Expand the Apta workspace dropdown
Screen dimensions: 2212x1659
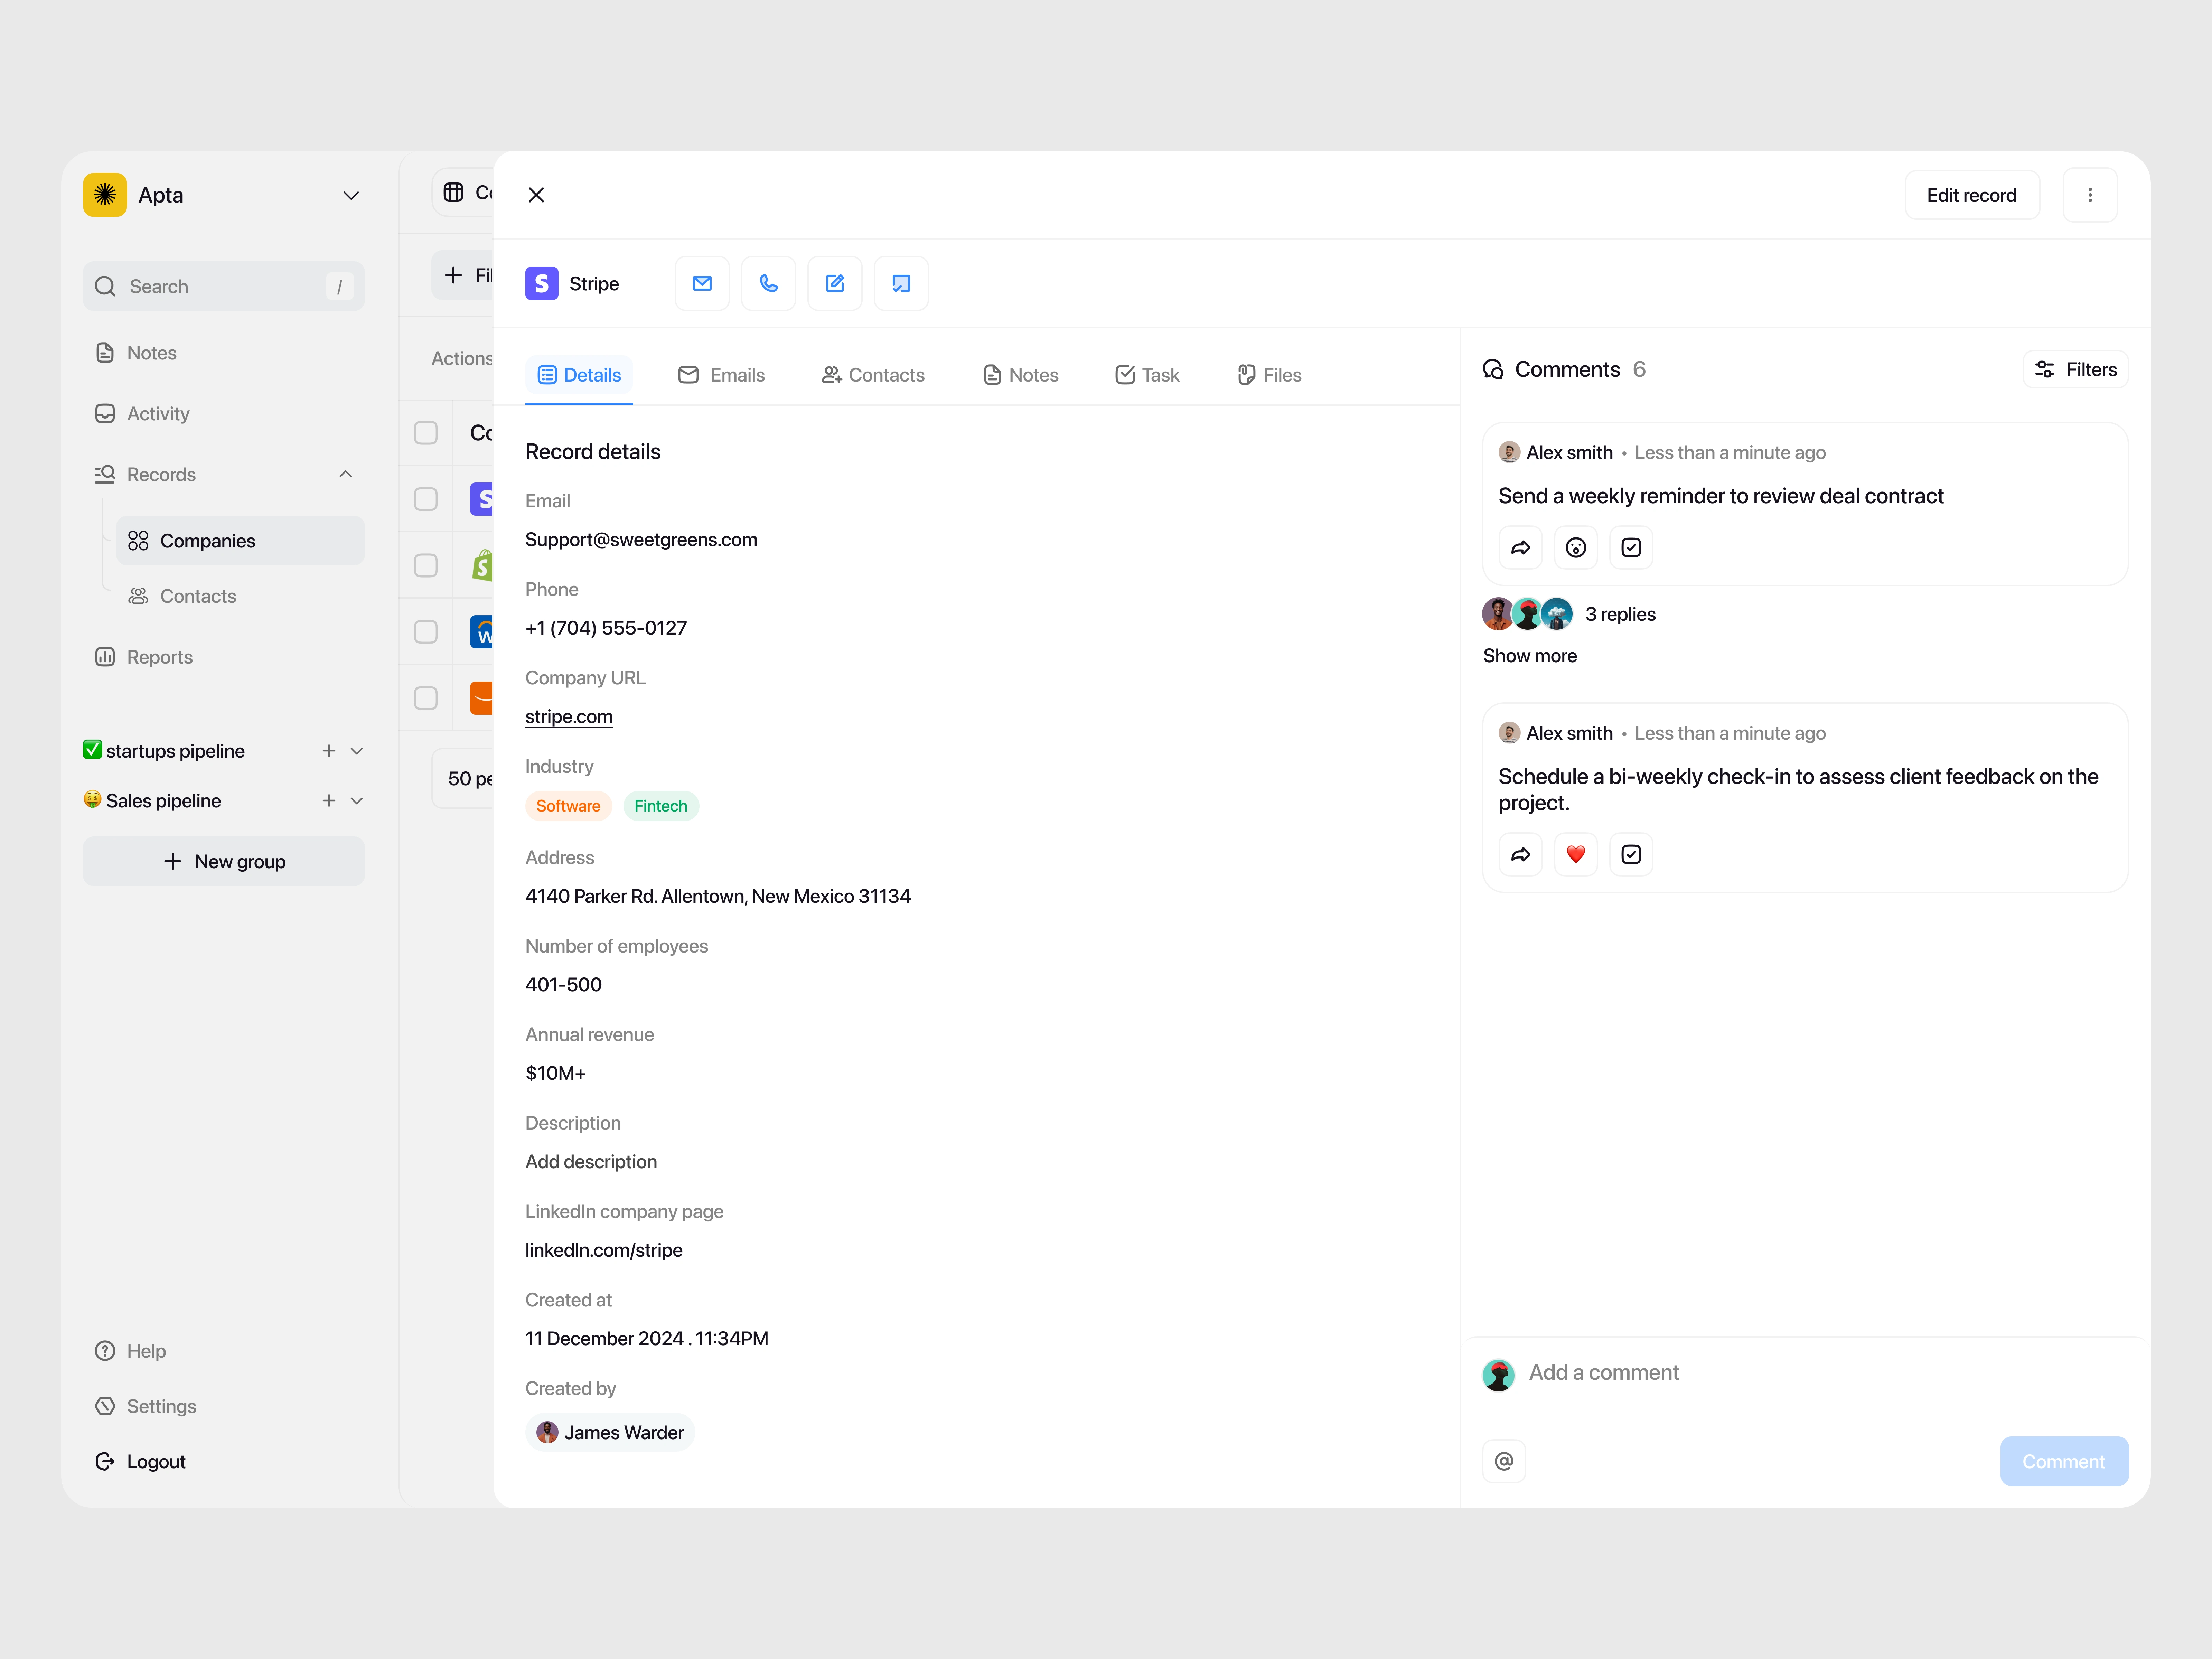pyautogui.click(x=351, y=196)
